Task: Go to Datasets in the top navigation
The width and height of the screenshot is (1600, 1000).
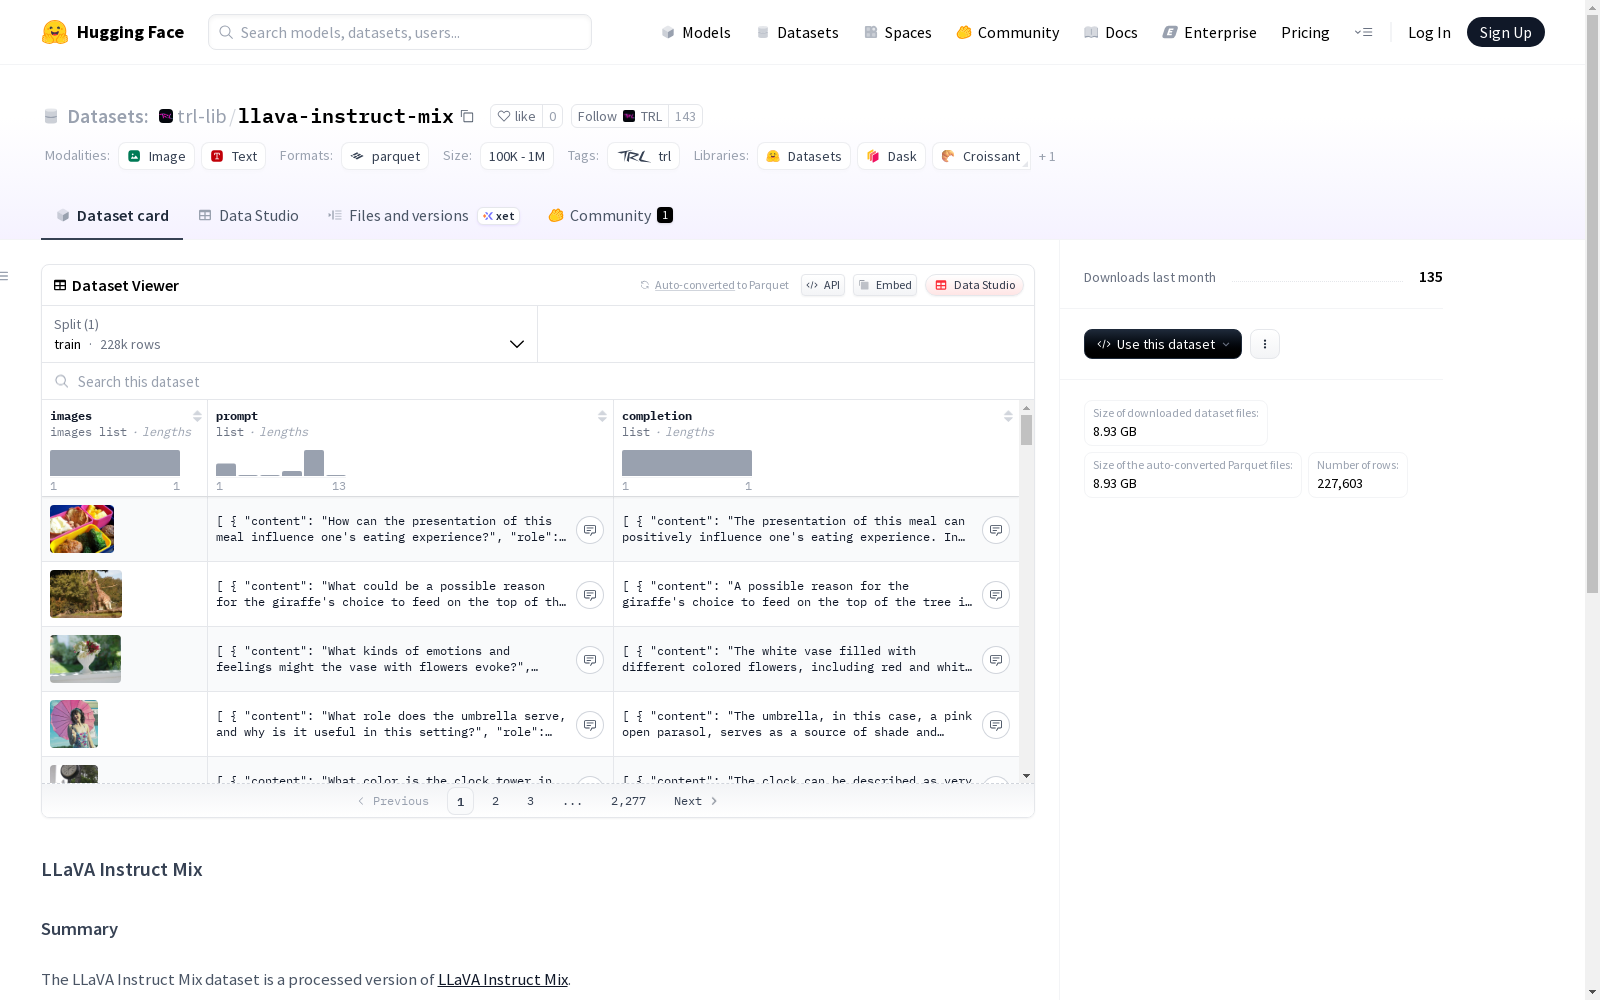Action: [797, 32]
